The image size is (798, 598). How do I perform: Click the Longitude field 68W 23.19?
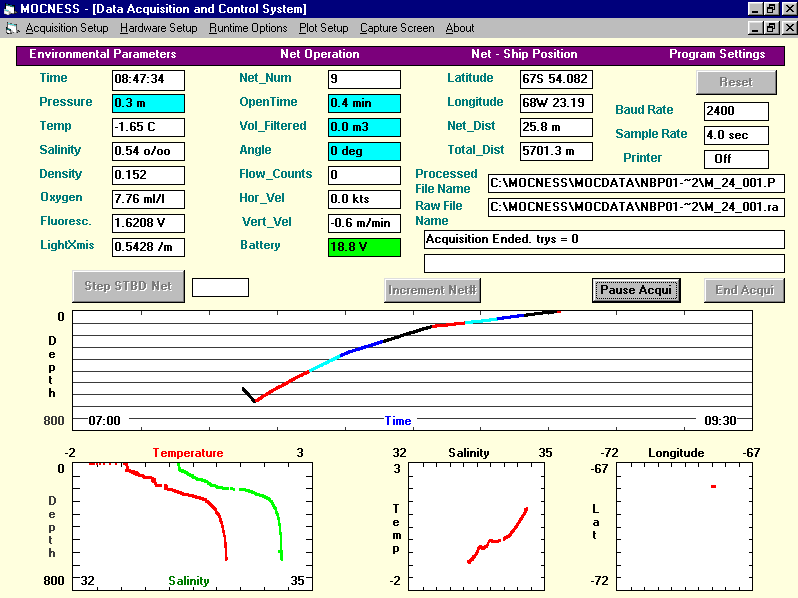556,103
